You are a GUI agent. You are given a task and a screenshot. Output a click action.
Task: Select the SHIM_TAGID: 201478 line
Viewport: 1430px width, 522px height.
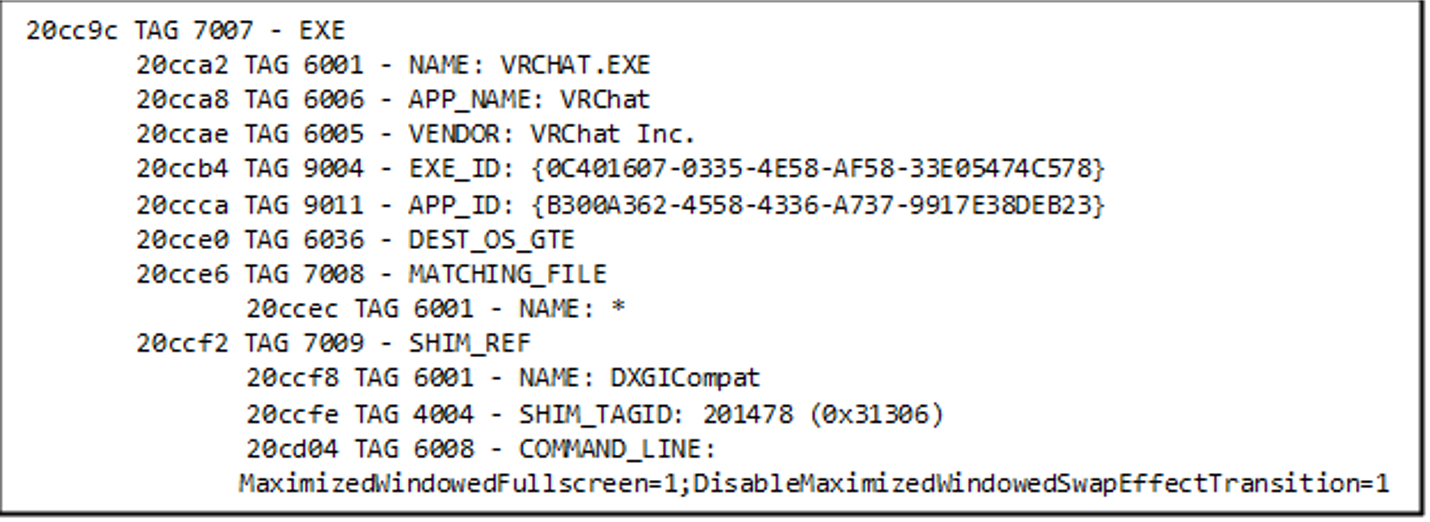point(594,414)
